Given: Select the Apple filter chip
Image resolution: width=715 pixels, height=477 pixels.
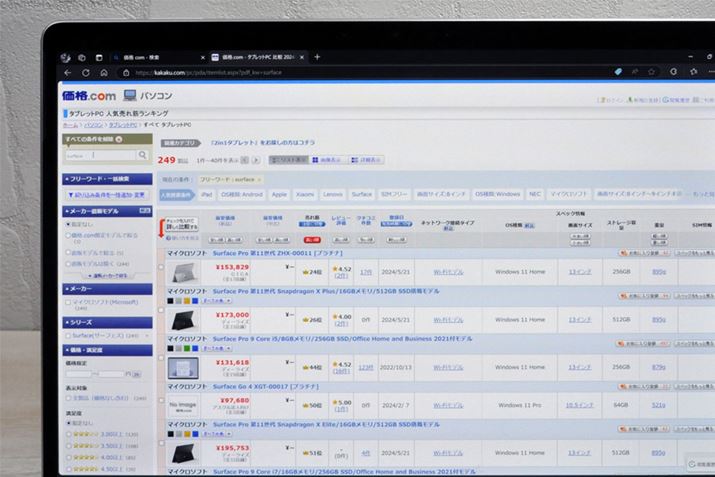Looking at the screenshot, I should (279, 194).
